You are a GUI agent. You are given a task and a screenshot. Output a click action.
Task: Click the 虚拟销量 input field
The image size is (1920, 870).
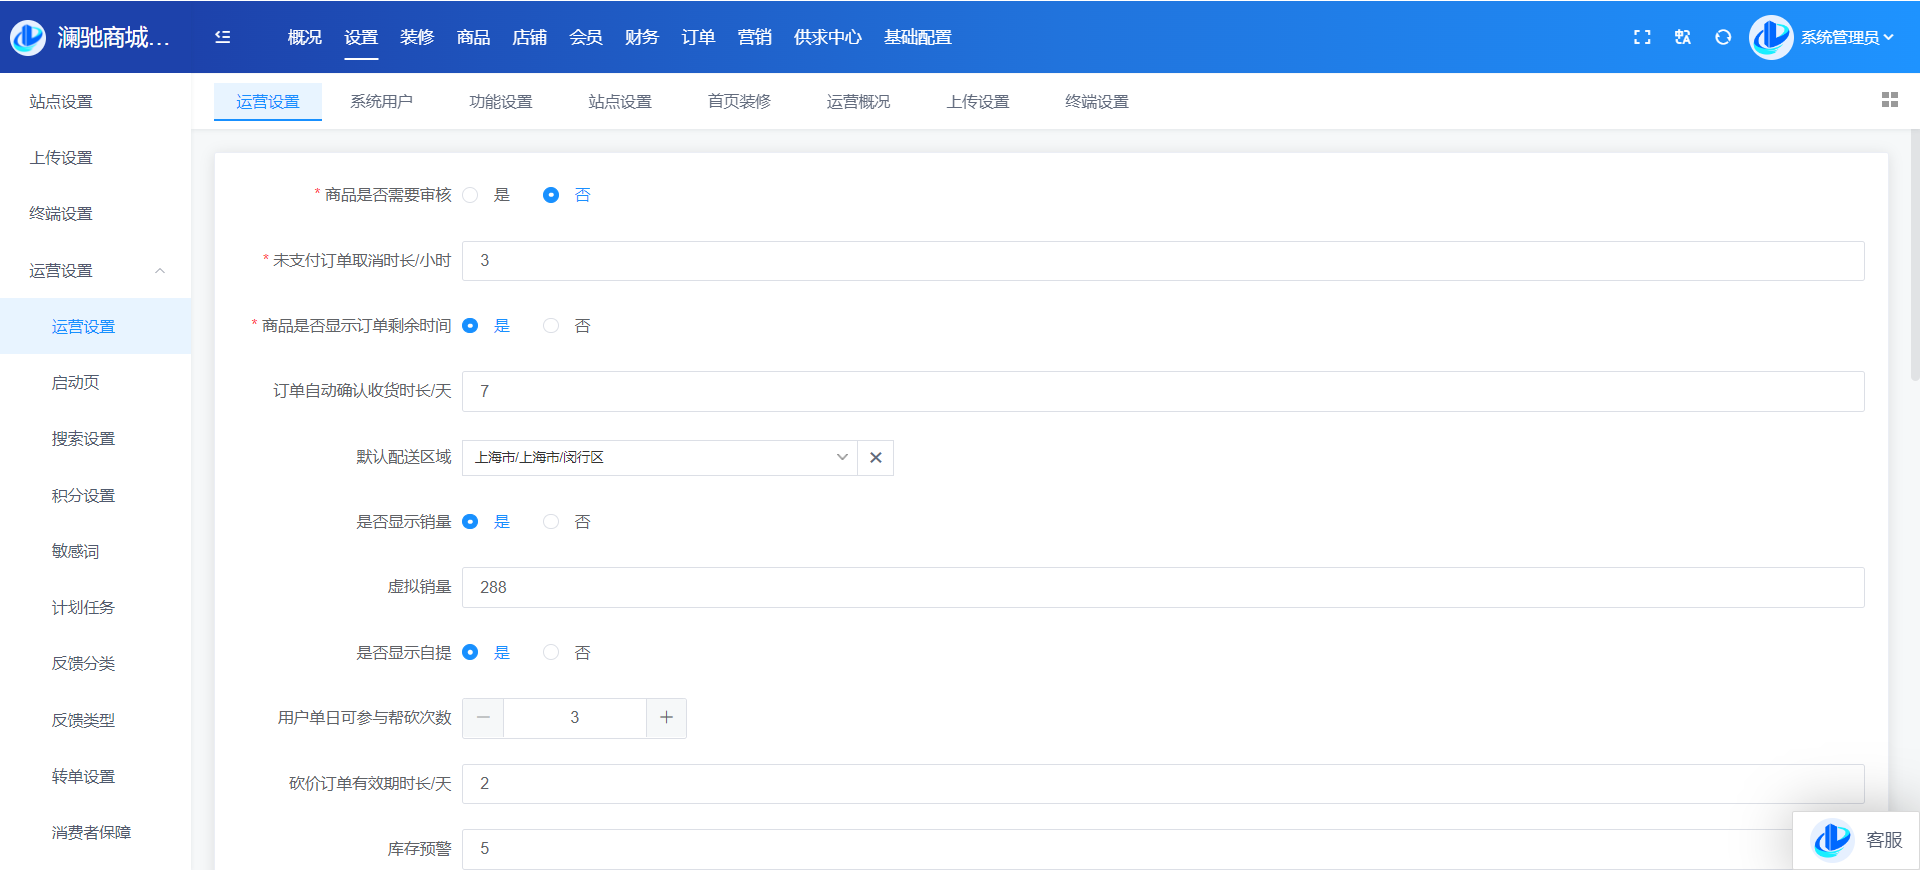coord(1162,588)
